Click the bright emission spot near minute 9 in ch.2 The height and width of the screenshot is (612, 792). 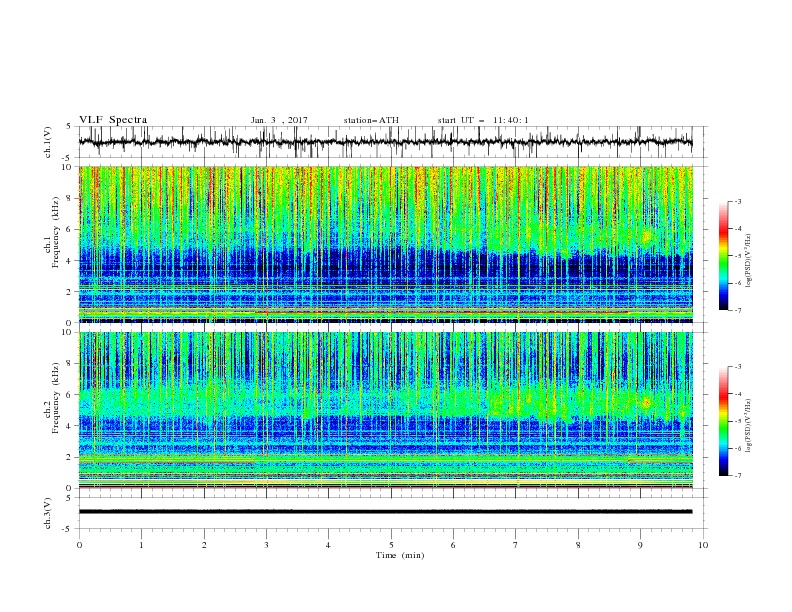[x=646, y=403]
